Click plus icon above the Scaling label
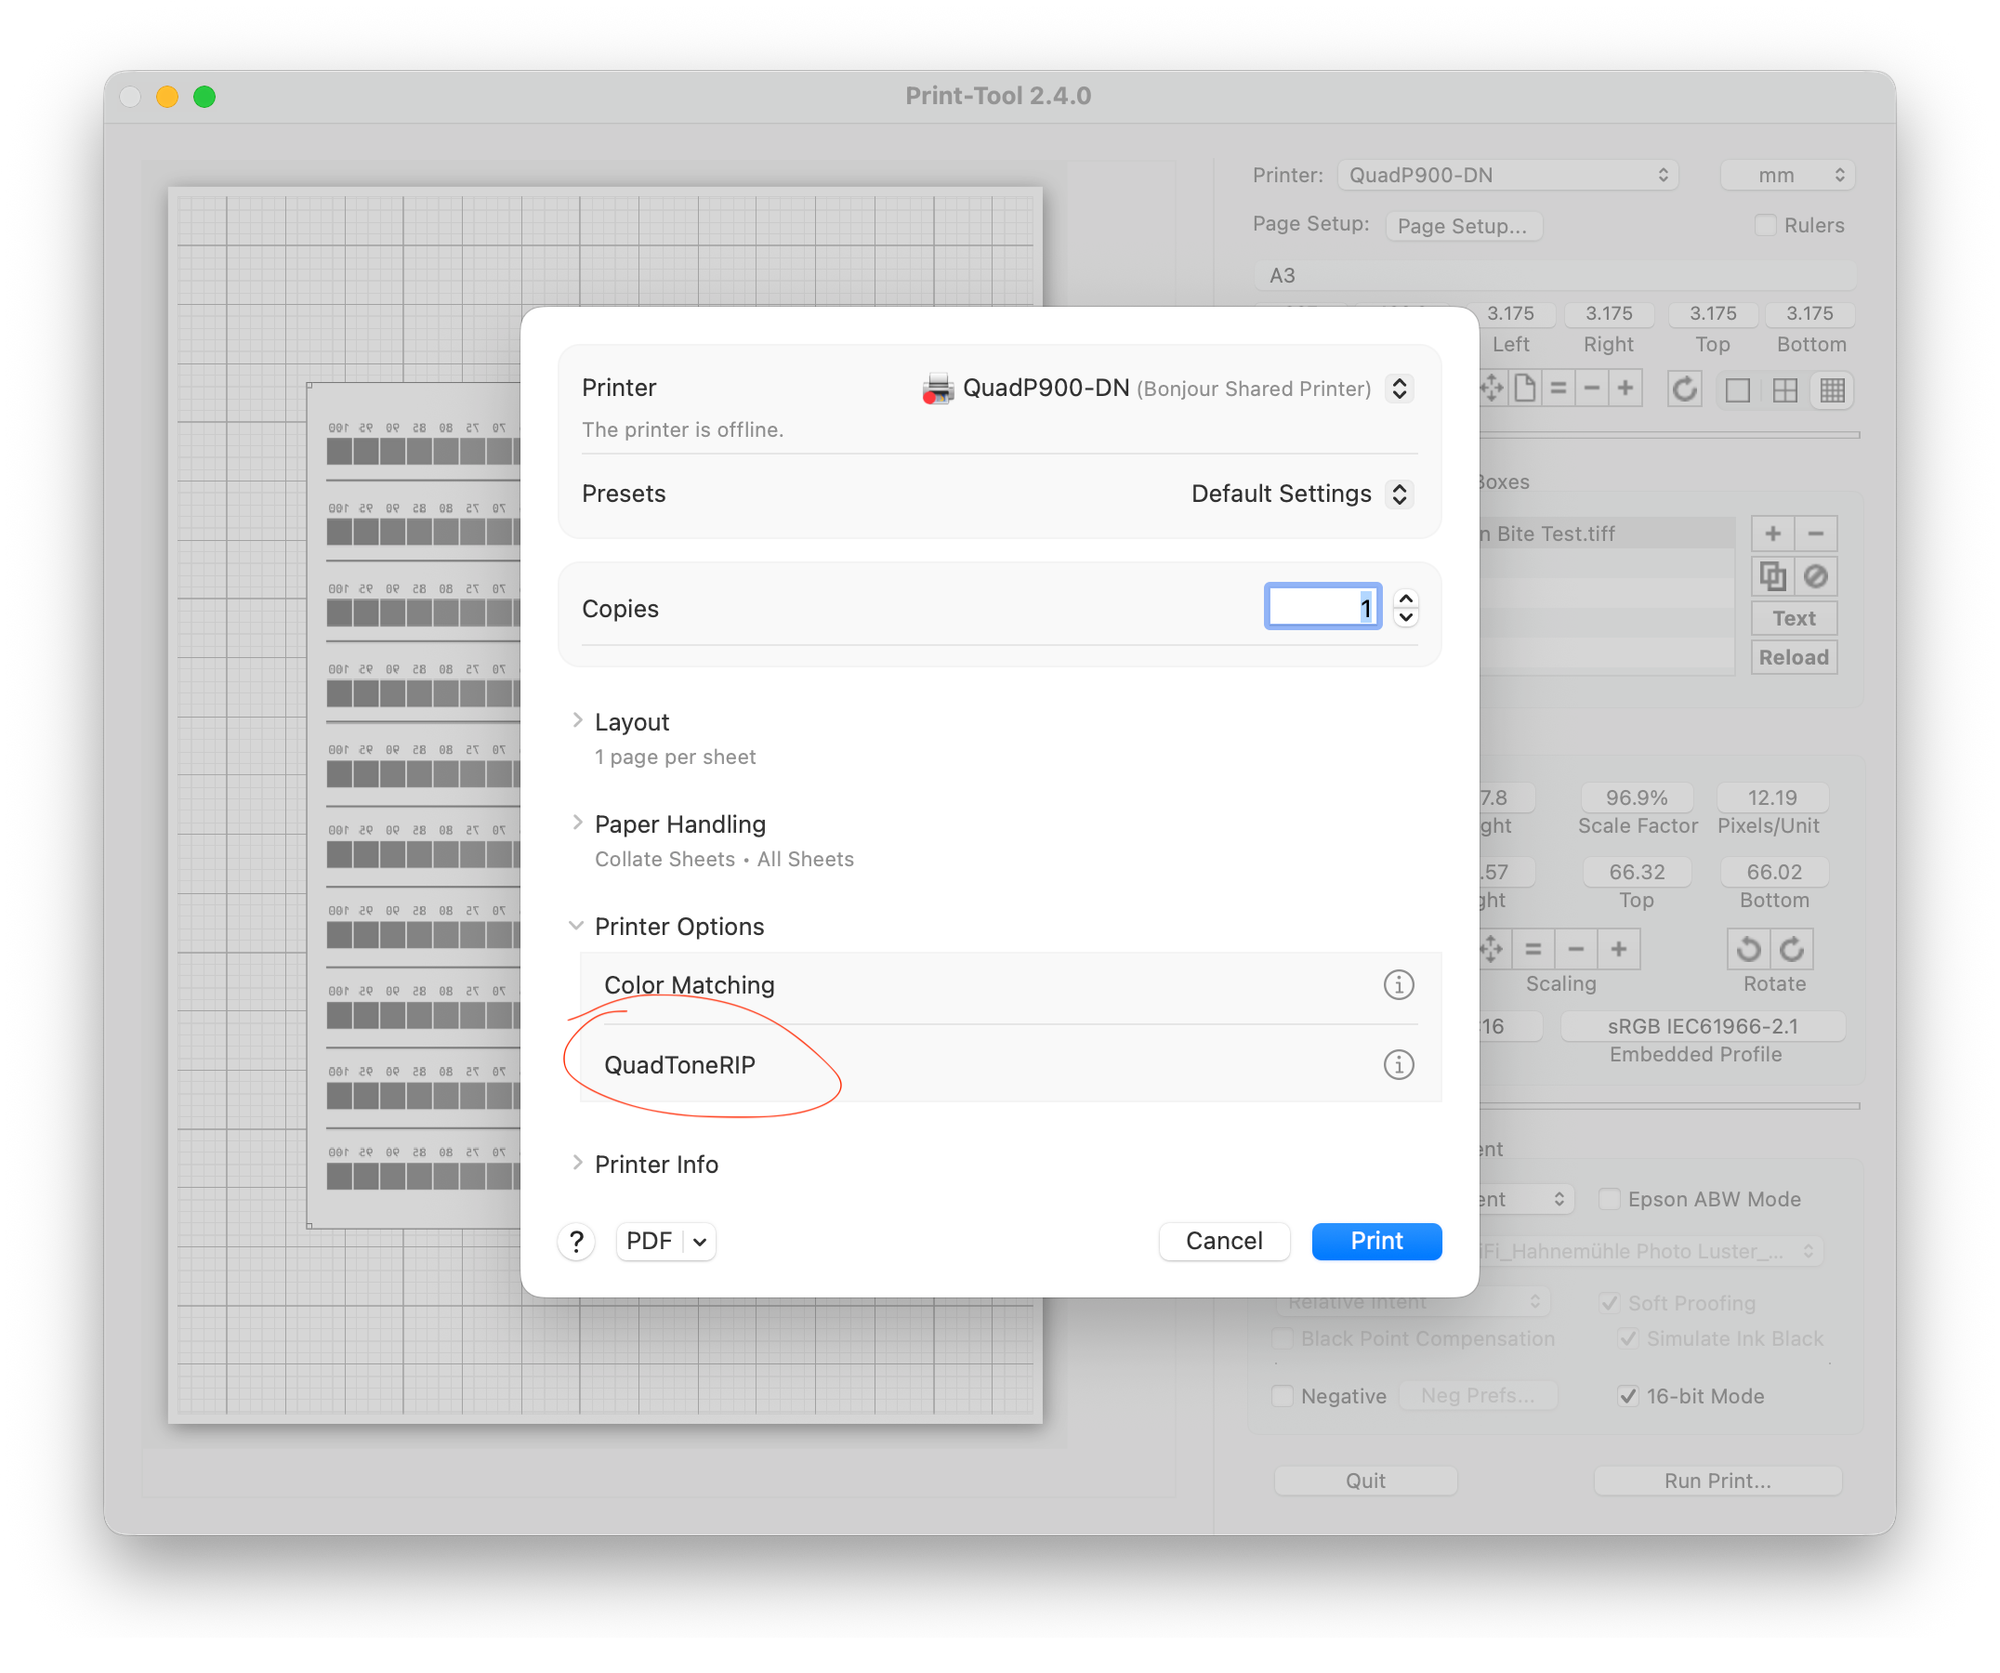The image size is (2000, 1673). click(x=1619, y=949)
